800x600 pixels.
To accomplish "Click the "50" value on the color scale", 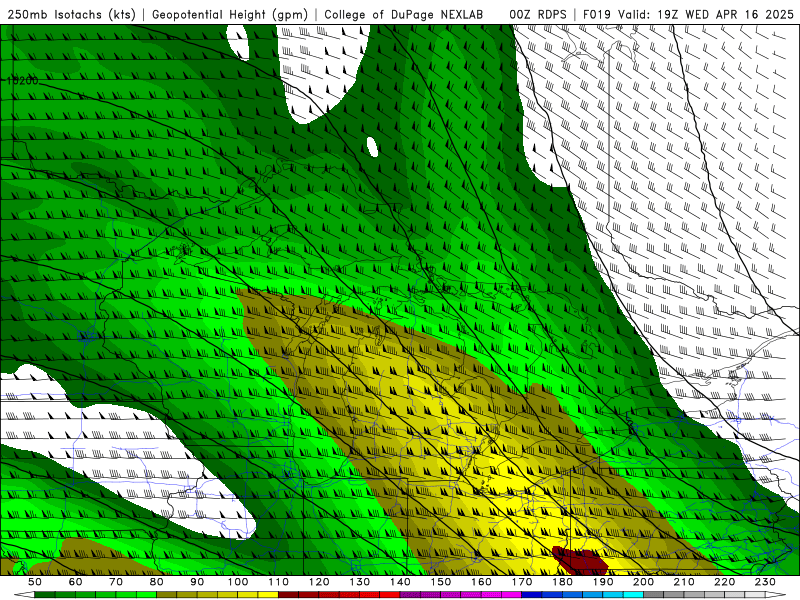I will [35, 582].
